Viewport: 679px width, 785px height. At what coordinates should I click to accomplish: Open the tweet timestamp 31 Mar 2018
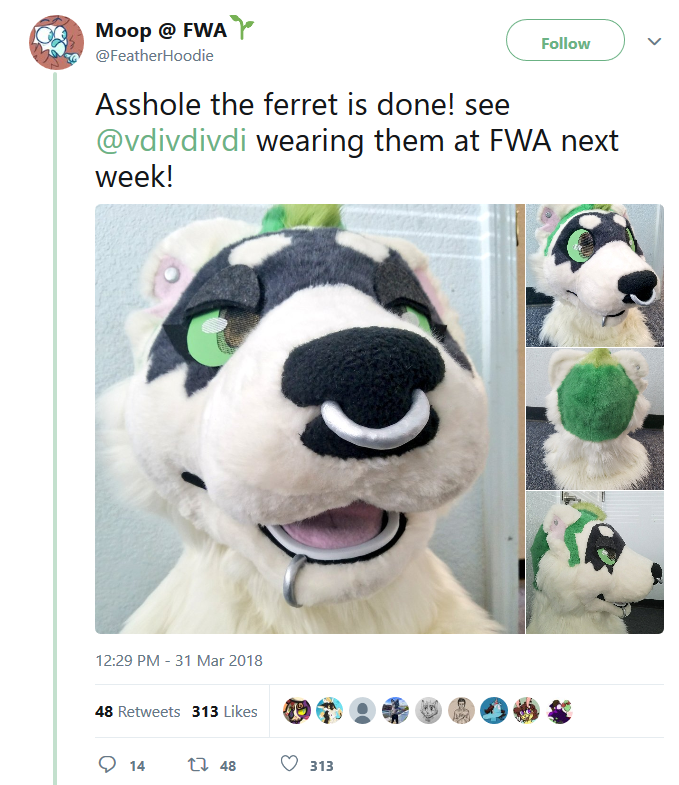(179, 660)
